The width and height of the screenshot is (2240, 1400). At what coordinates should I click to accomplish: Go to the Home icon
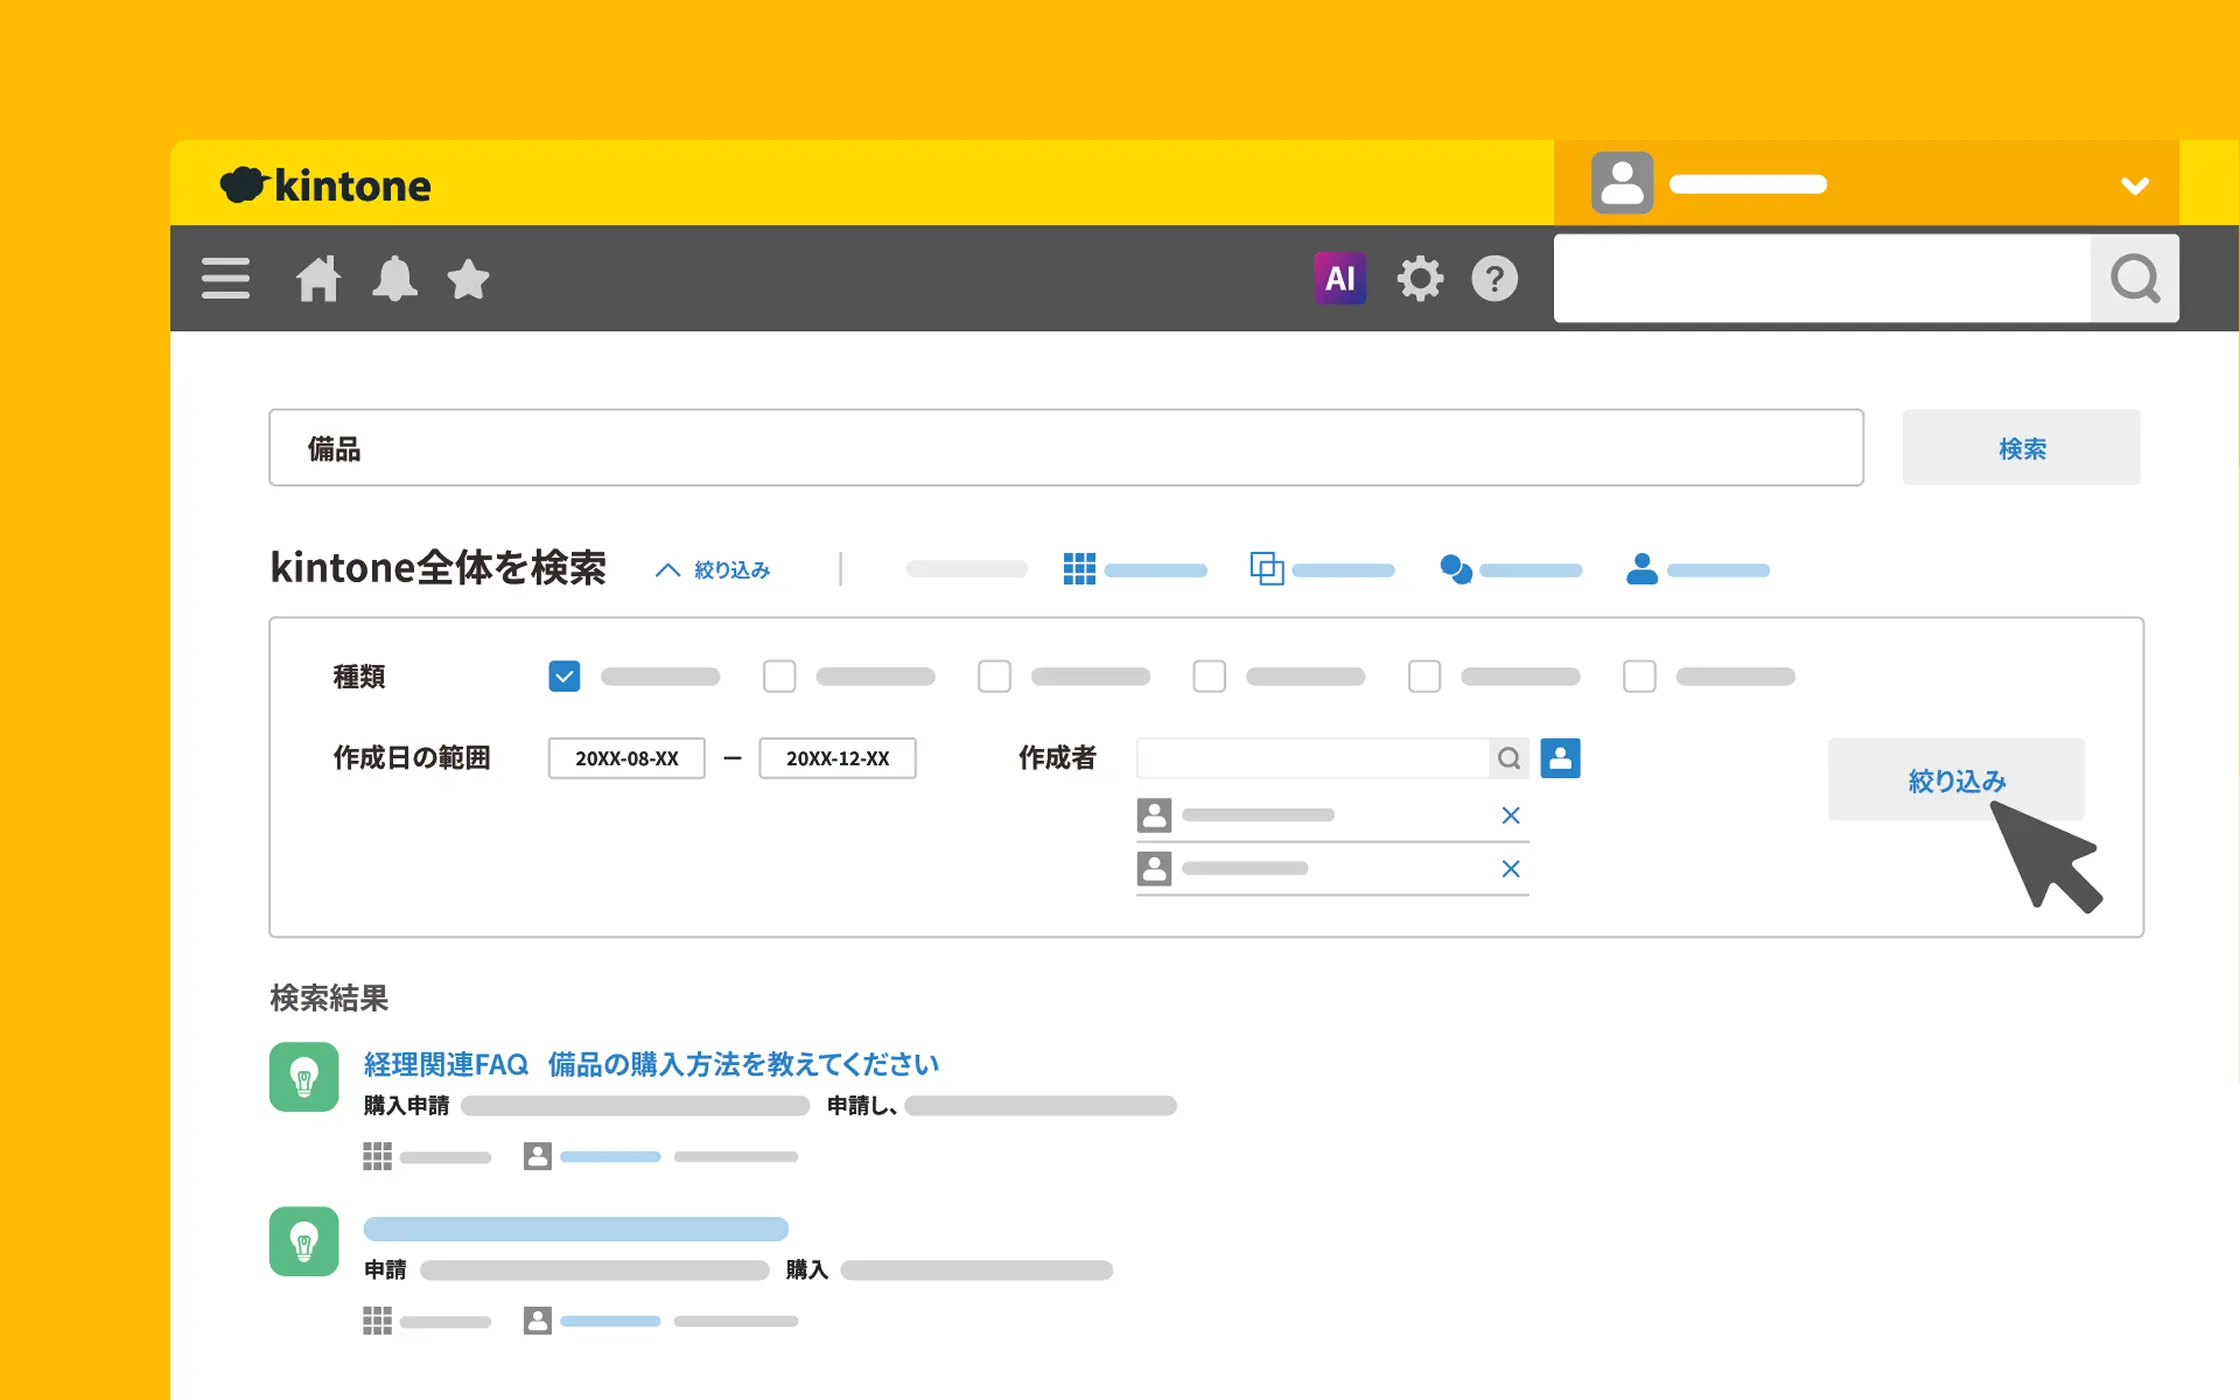(318, 279)
